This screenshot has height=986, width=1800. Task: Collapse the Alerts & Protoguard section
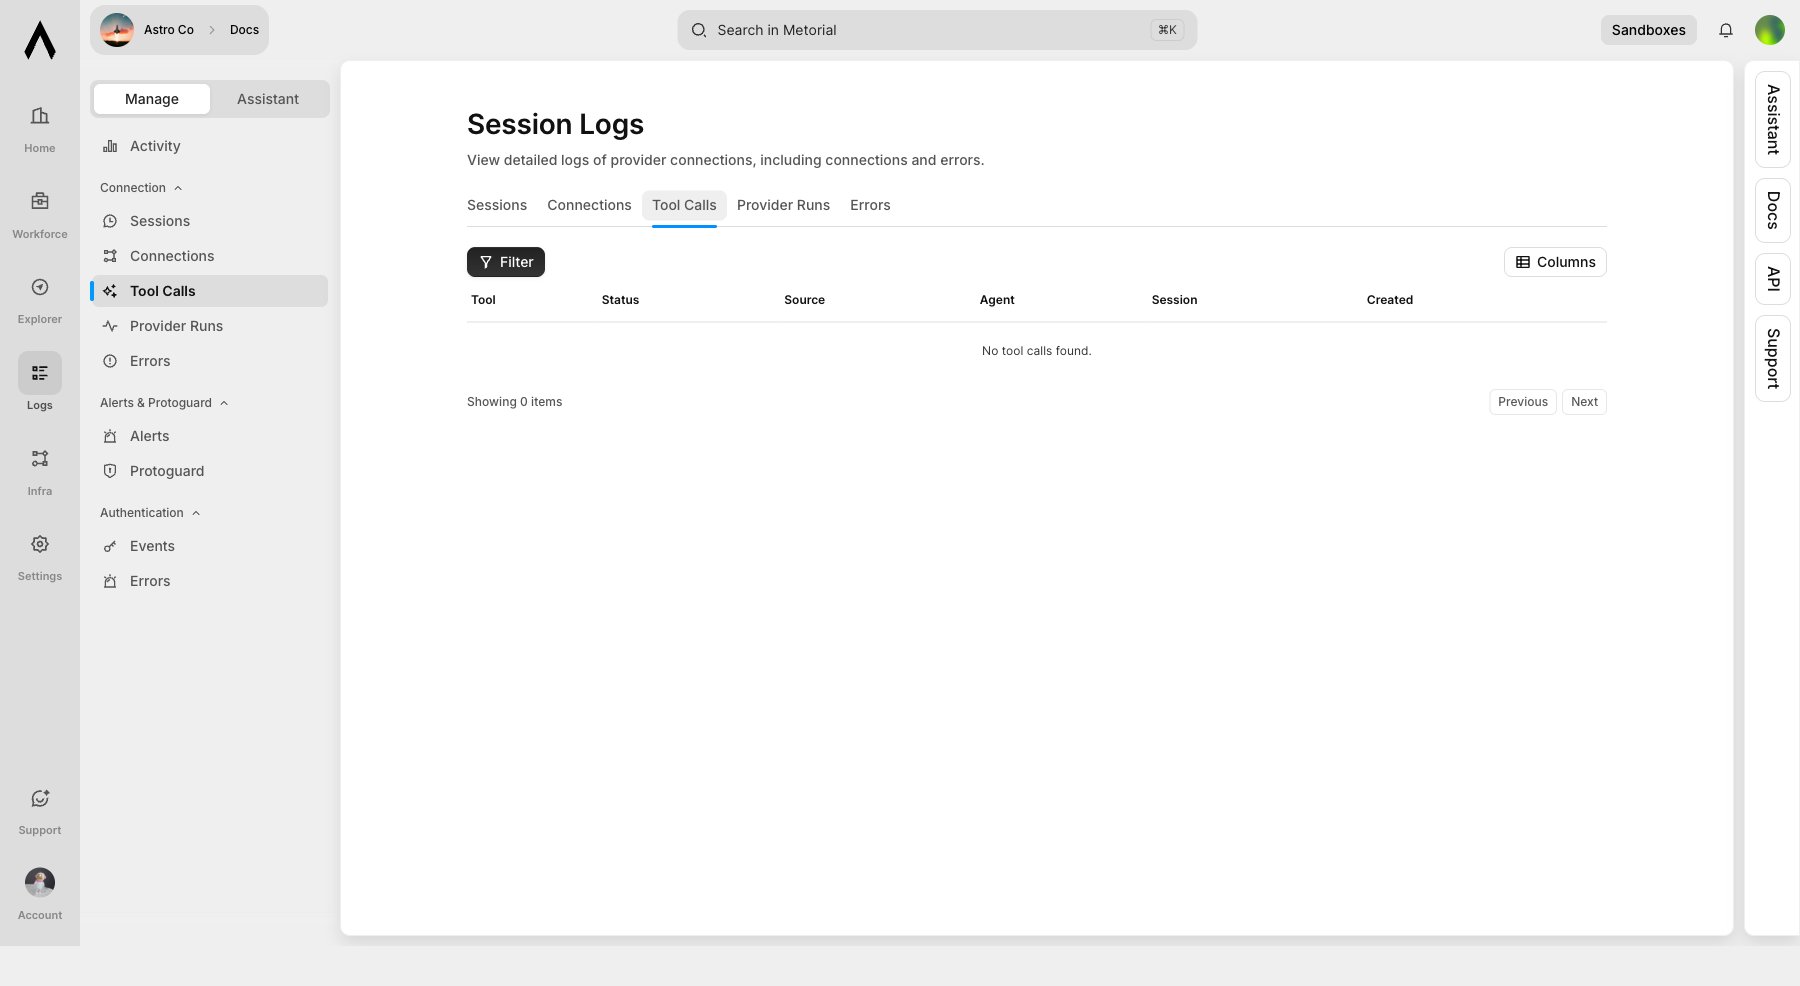pyautogui.click(x=164, y=403)
